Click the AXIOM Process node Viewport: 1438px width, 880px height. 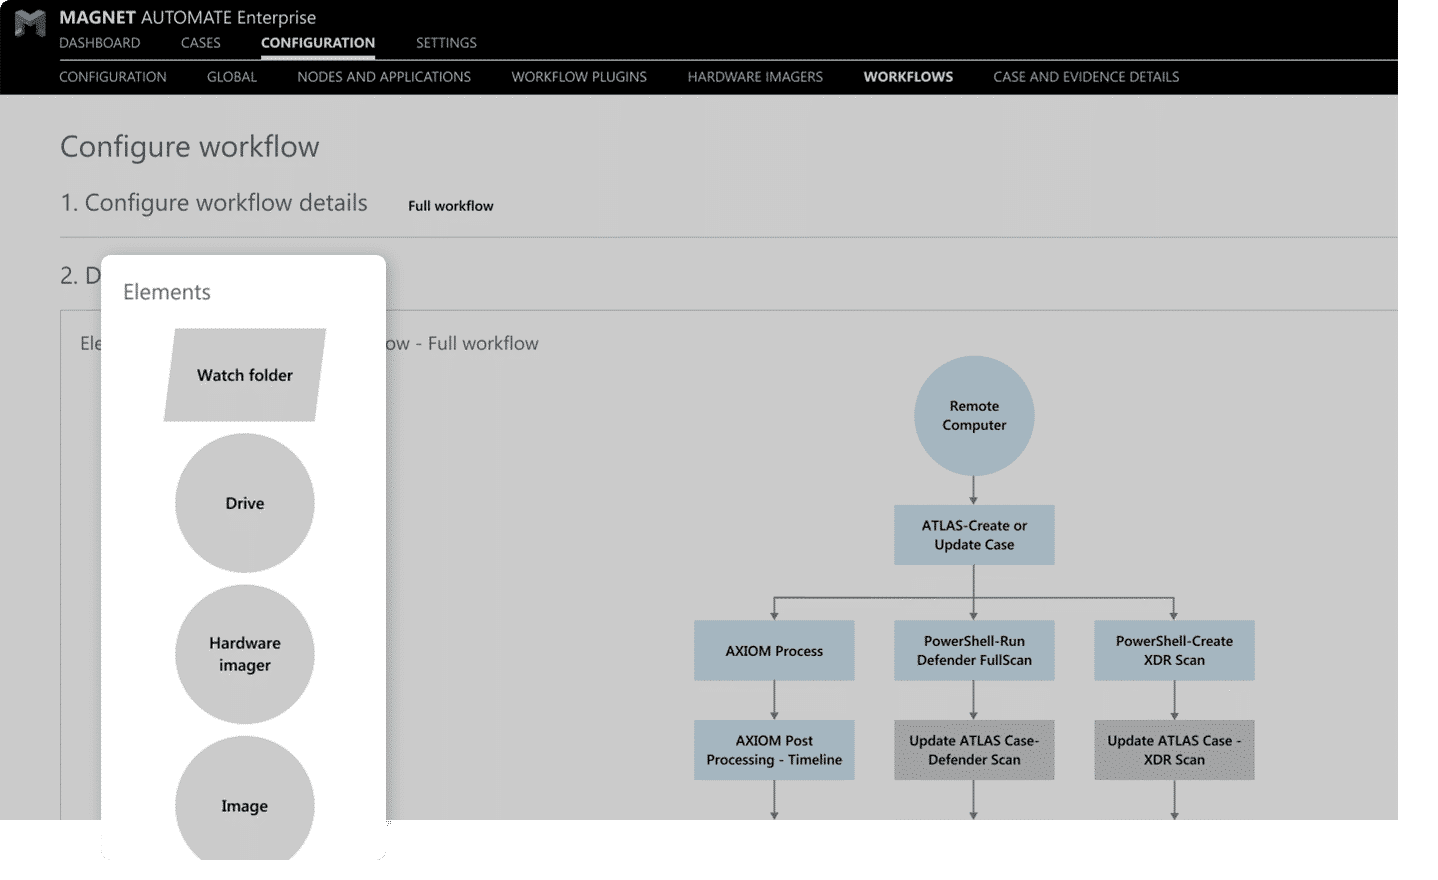pyautogui.click(x=774, y=651)
